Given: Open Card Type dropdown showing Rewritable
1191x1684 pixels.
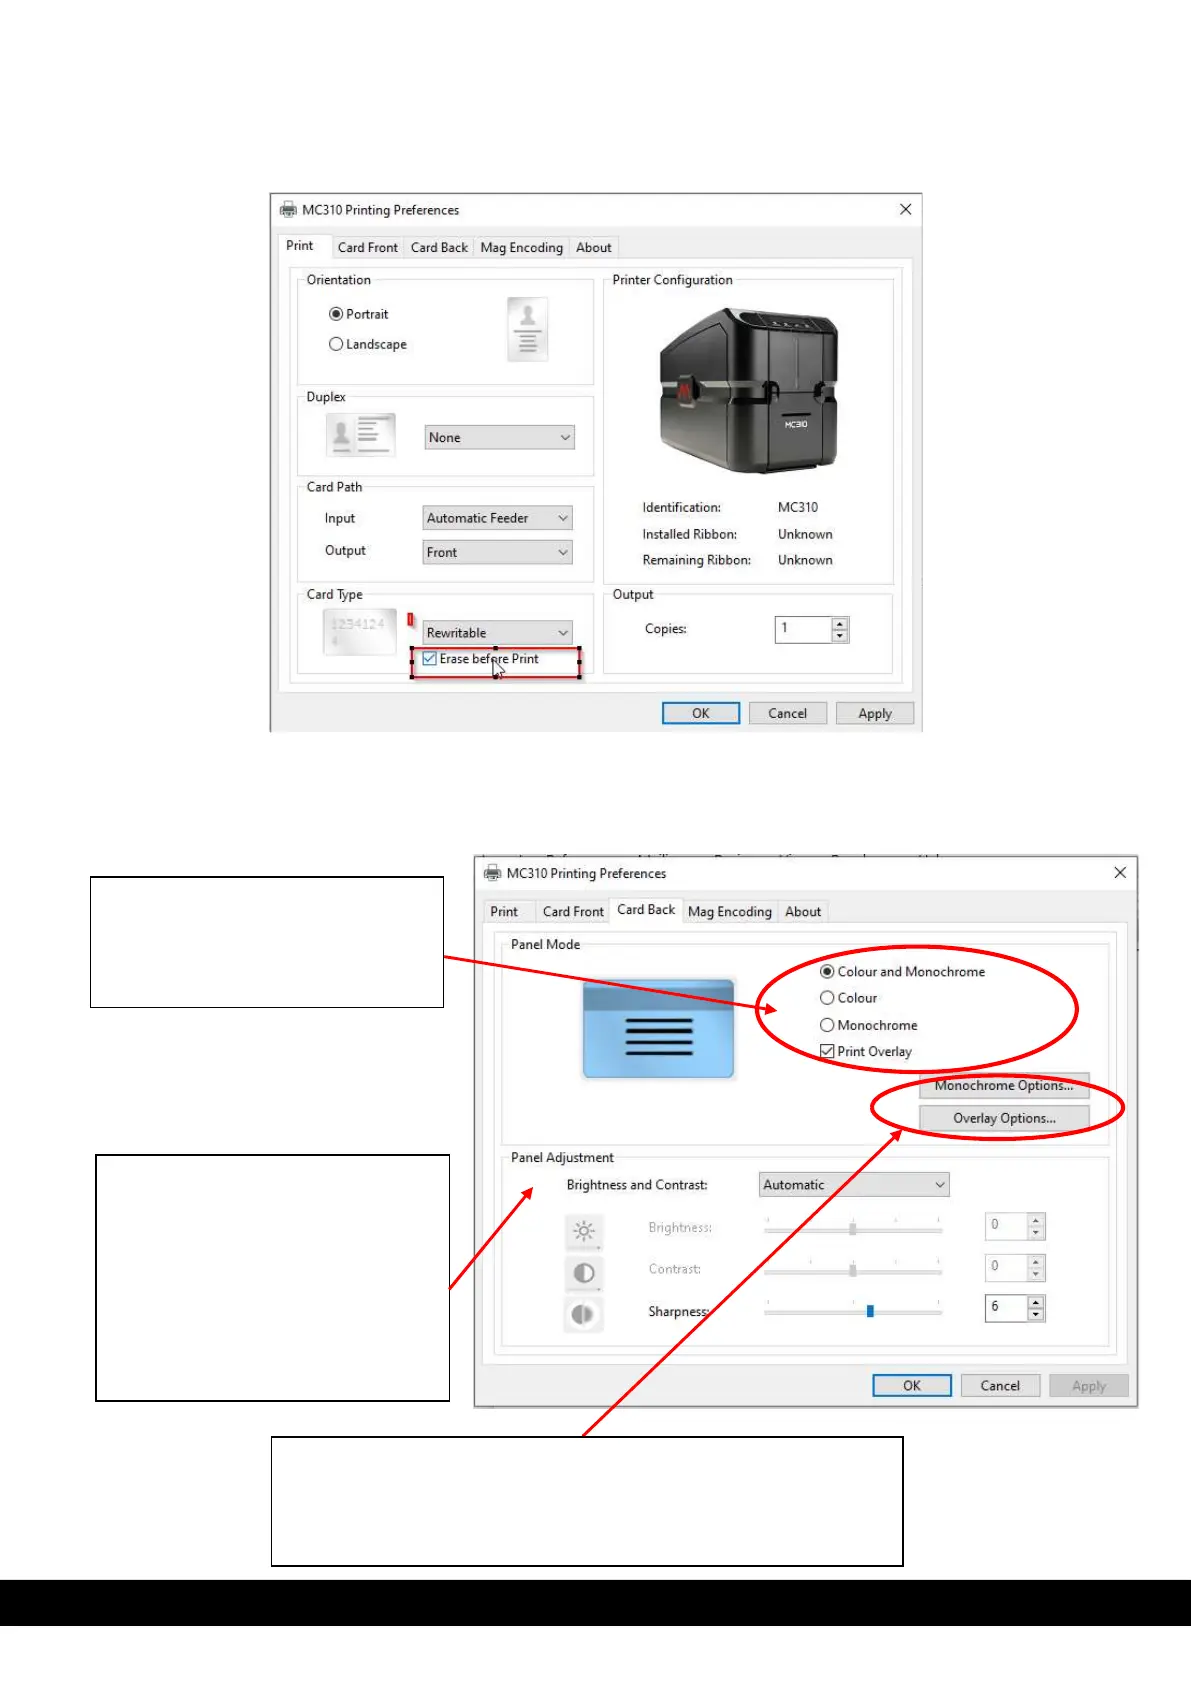Looking at the screenshot, I should (497, 633).
